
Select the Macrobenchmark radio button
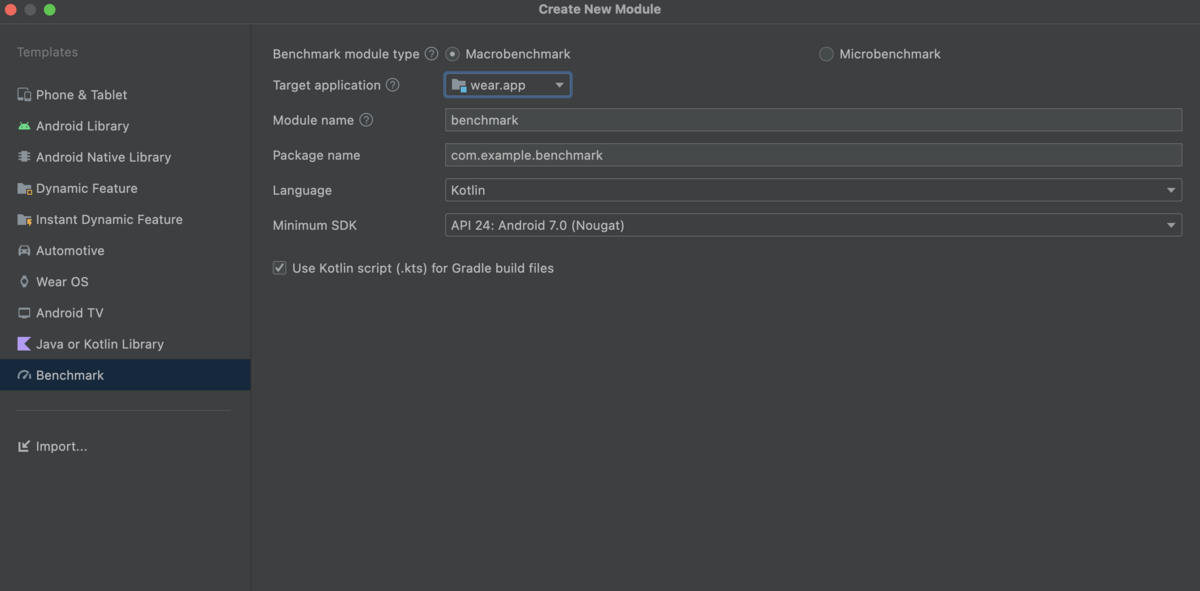click(x=453, y=54)
